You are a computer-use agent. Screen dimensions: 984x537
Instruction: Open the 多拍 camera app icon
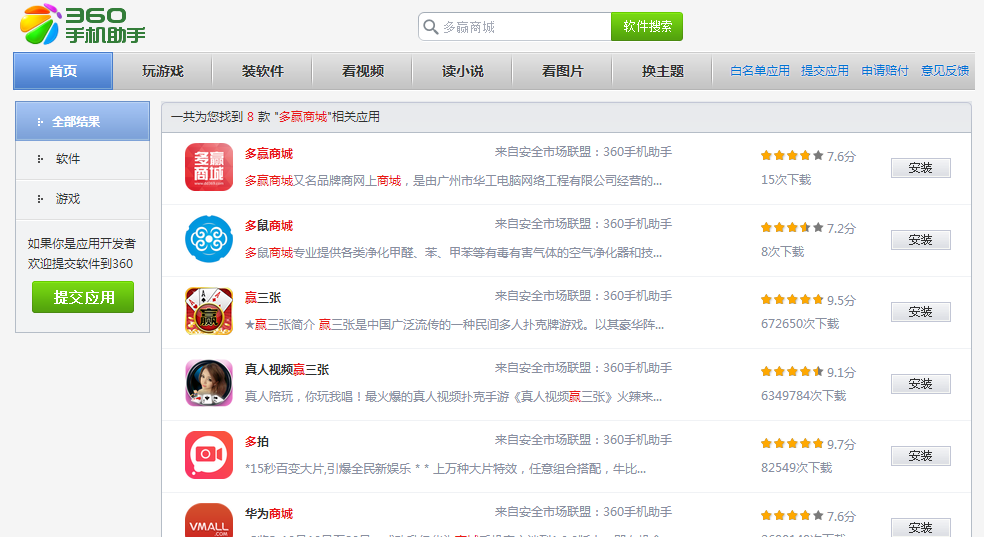[x=209, y=455]
